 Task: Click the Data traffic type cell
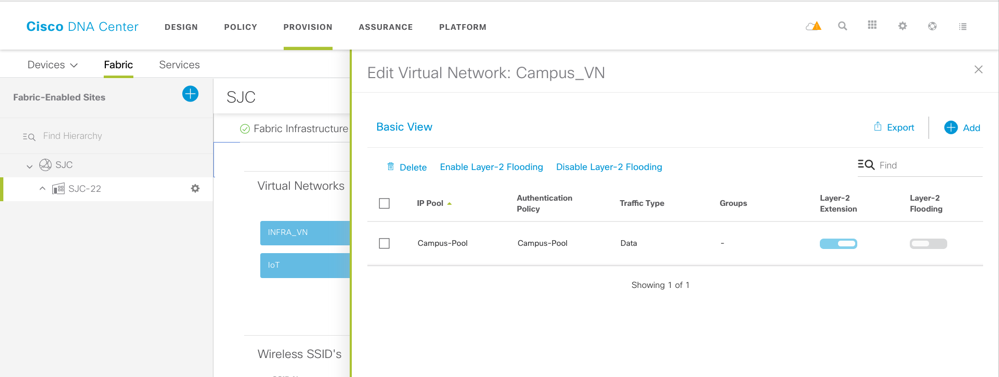(628, 243)
